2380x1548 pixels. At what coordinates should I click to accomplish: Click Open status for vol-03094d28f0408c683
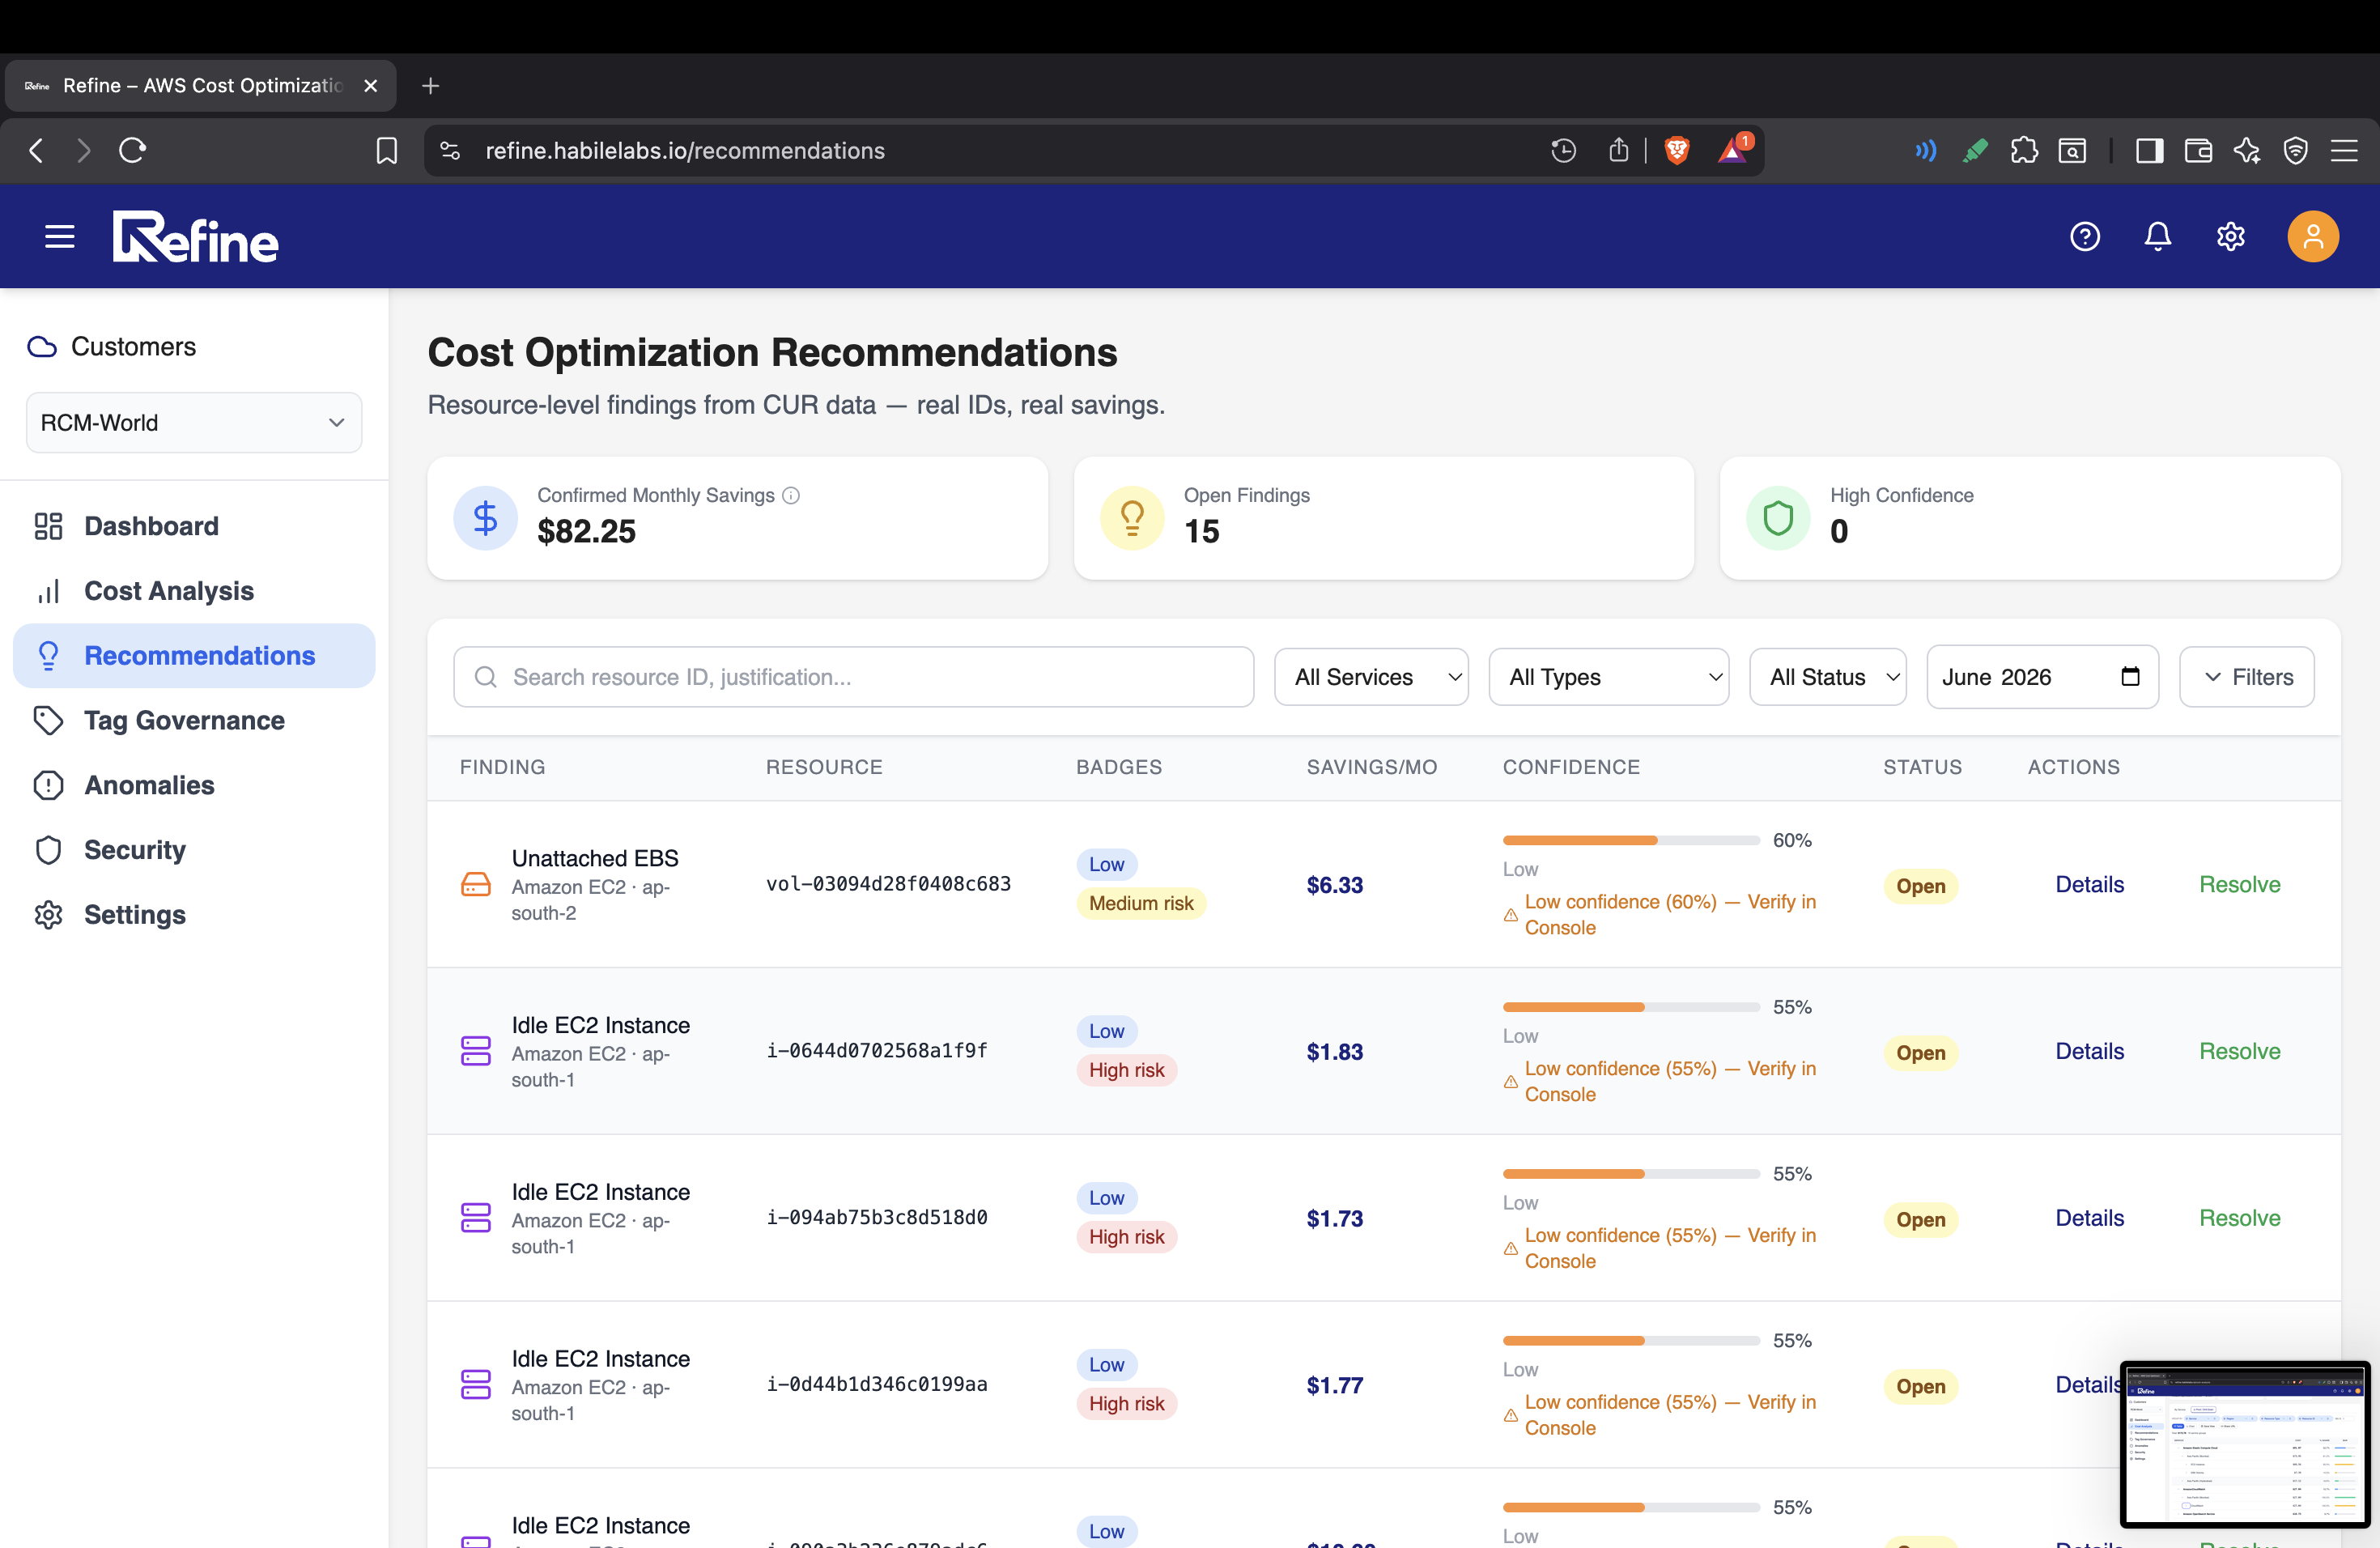point(1921,886)
